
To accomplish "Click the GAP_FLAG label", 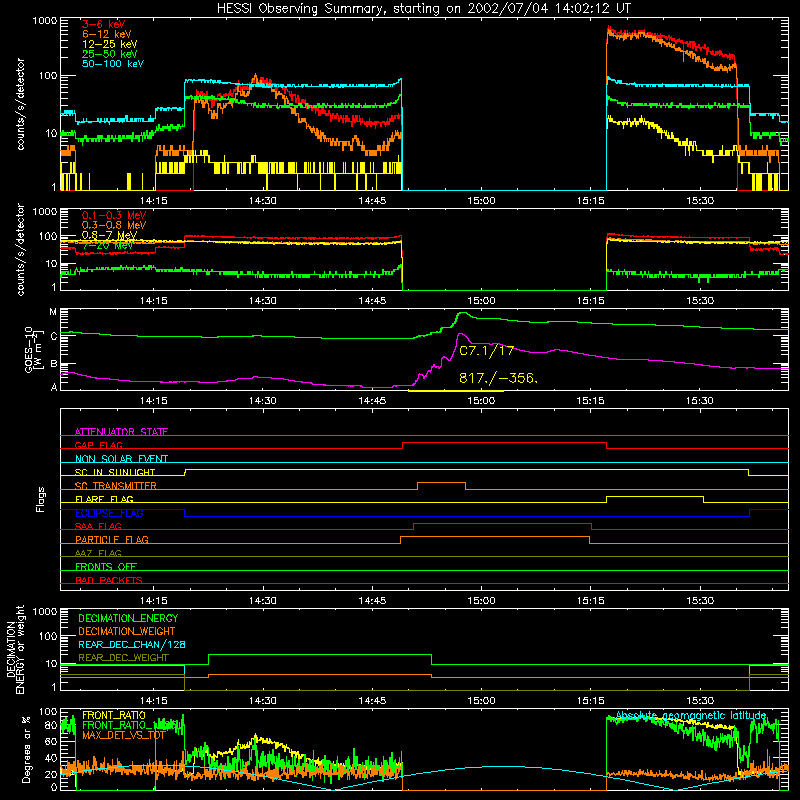I will click(98, 445).
